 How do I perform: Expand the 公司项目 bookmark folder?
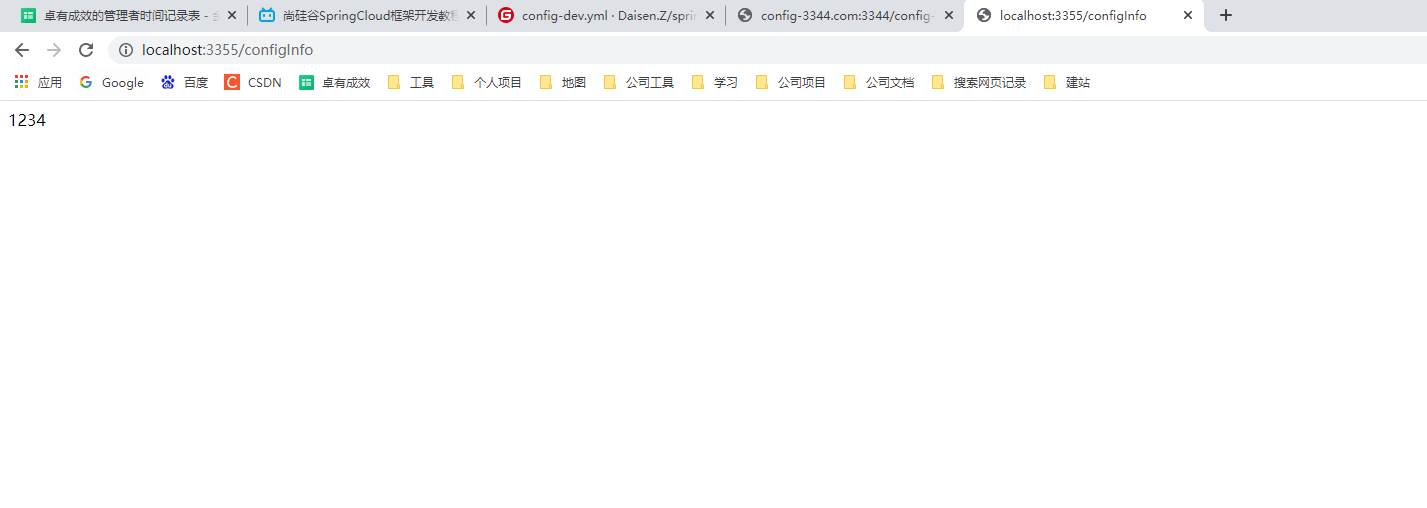click(x=790, y=83)
